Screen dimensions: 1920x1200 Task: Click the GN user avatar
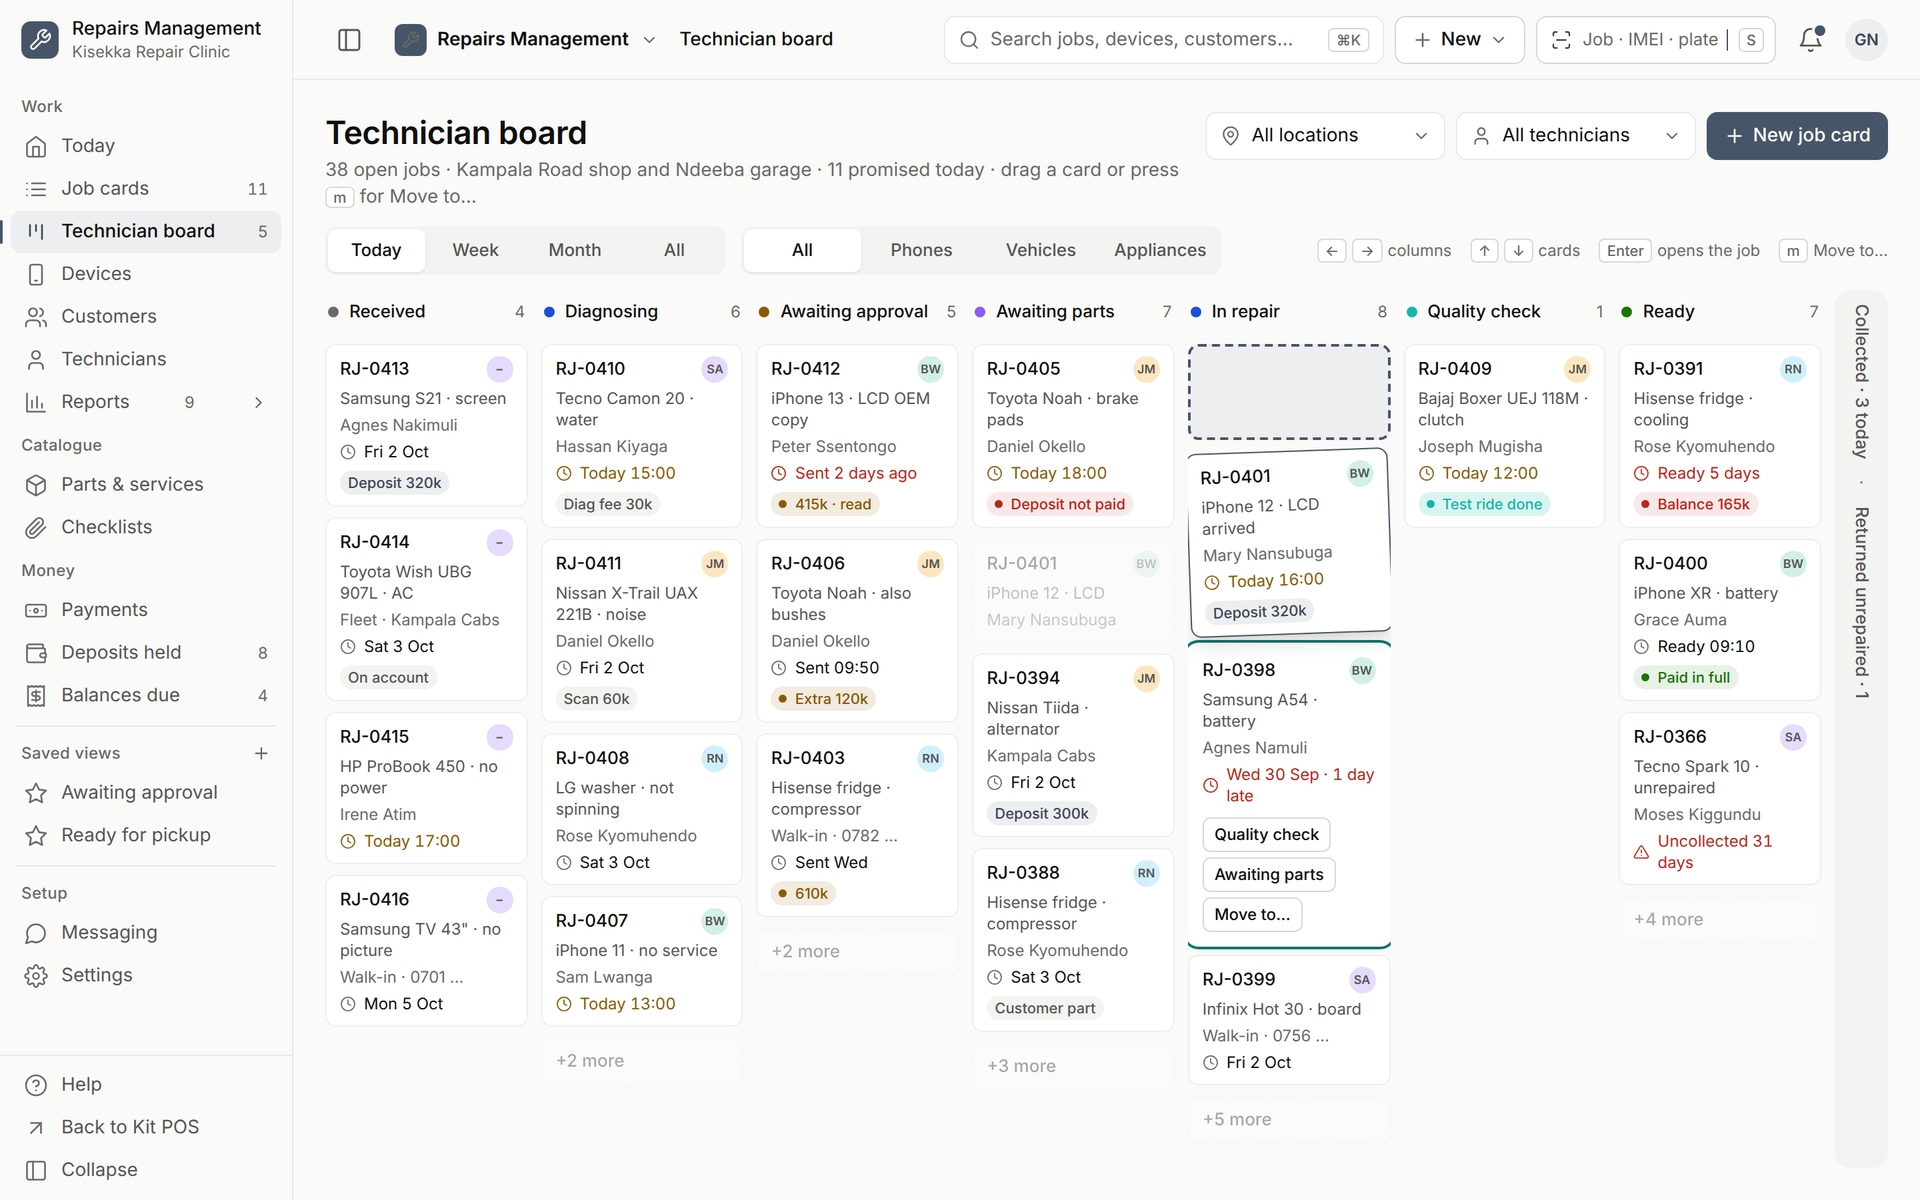pos(1866,40)
